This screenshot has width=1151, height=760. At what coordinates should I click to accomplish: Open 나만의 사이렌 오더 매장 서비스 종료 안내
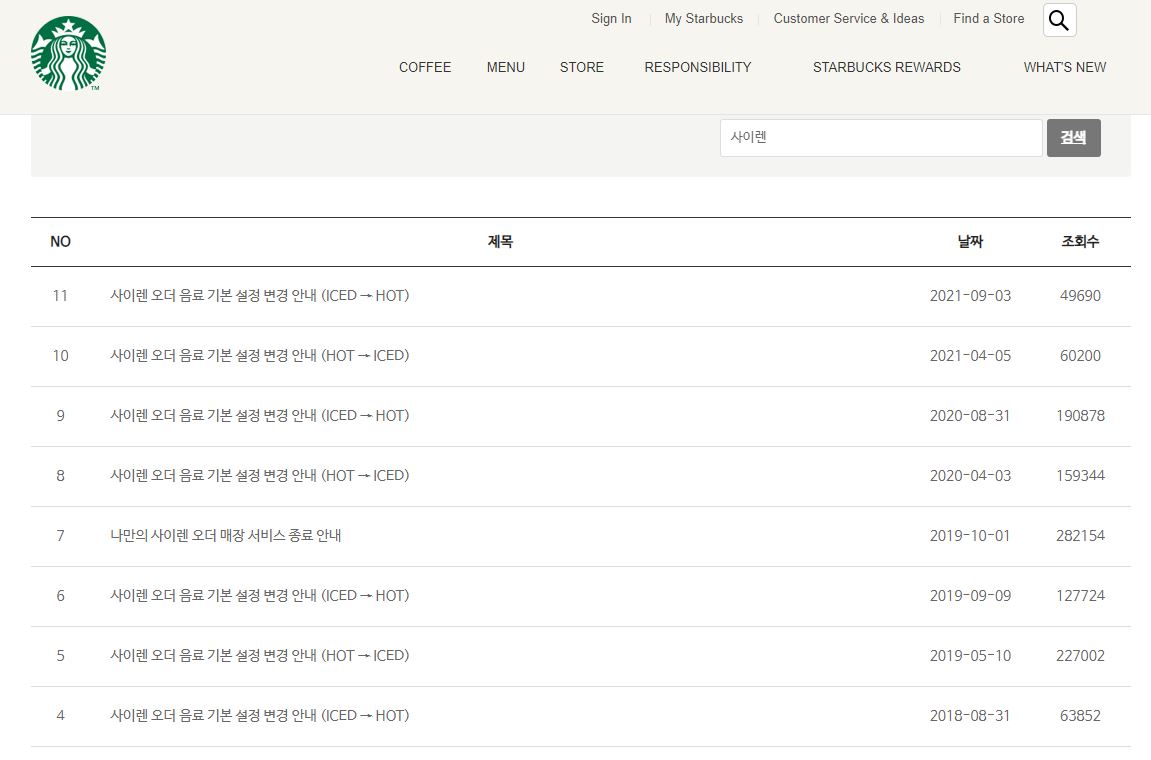tap(225, 535)
